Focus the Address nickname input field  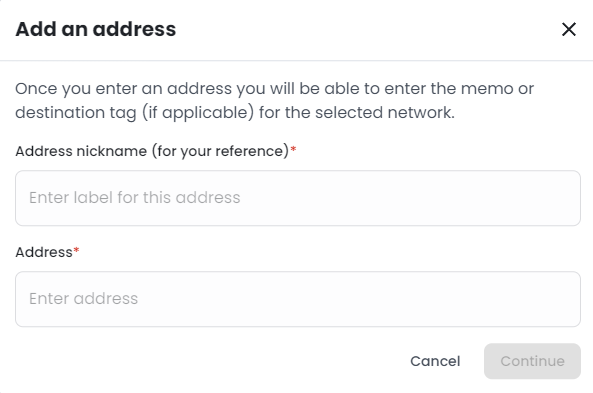pyautogui.click(x=298, y=198)
